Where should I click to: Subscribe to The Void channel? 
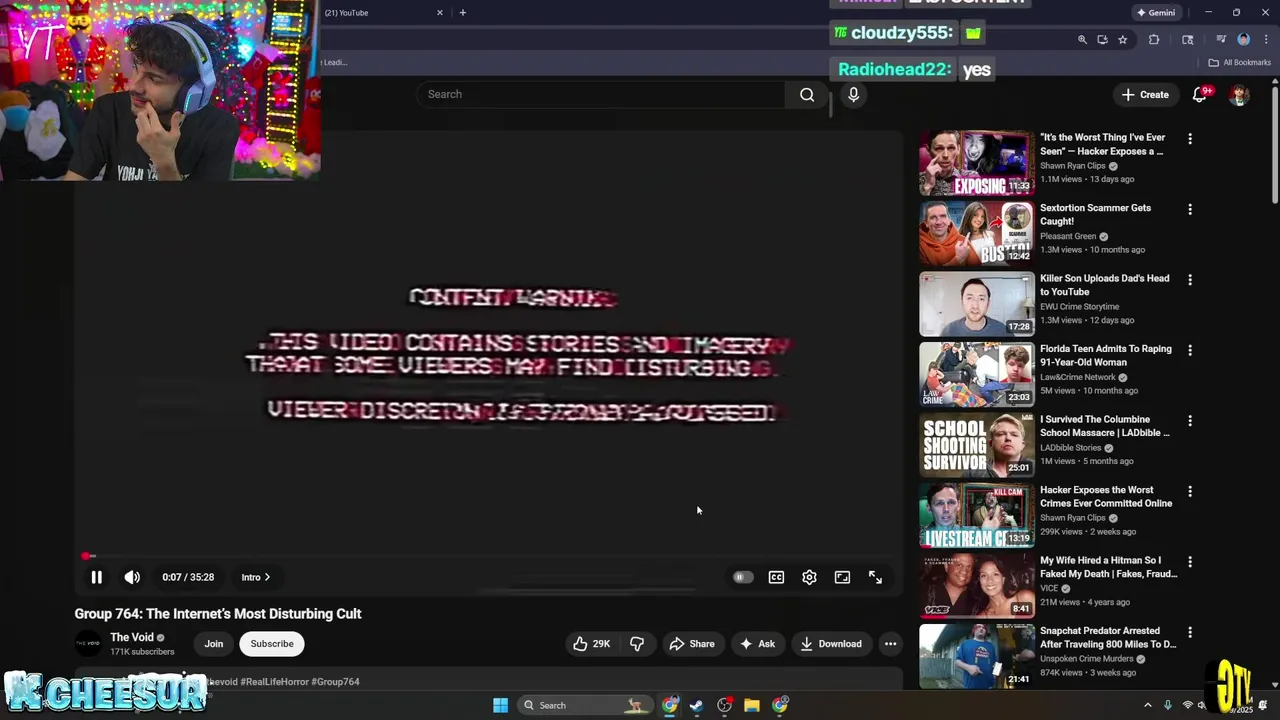(272, 644)
